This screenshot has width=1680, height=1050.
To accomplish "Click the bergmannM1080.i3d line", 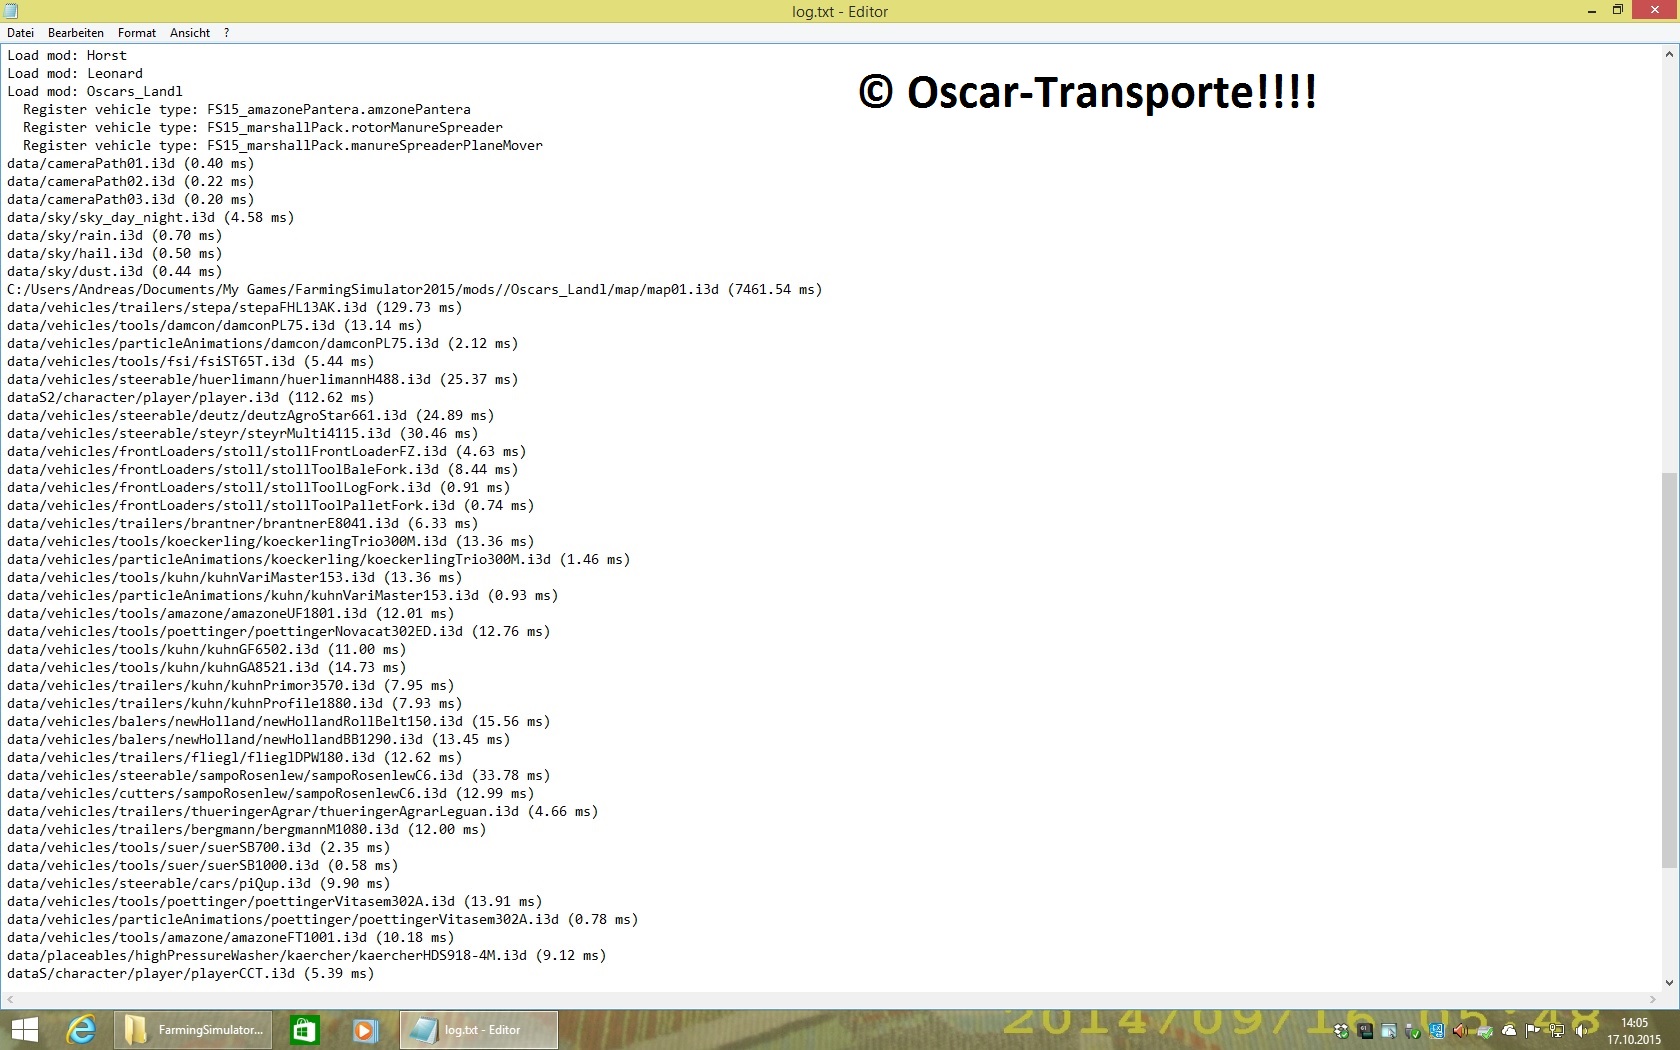I will click(247, 830).
